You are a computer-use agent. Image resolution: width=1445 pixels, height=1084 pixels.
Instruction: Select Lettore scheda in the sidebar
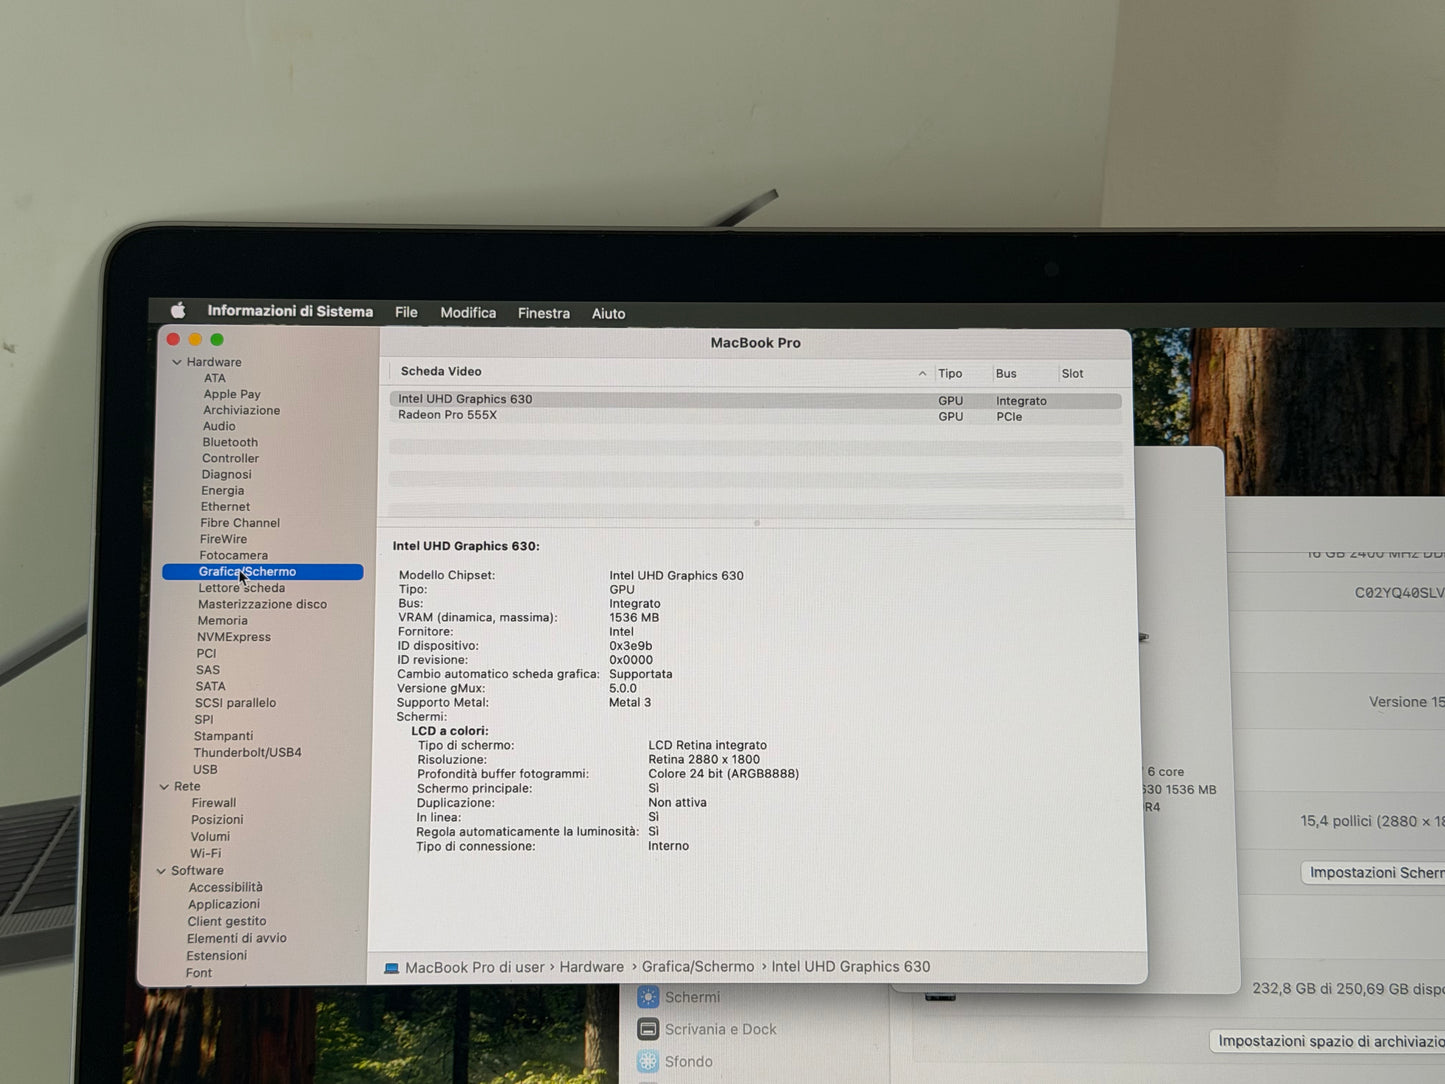(x=241, y=588)
